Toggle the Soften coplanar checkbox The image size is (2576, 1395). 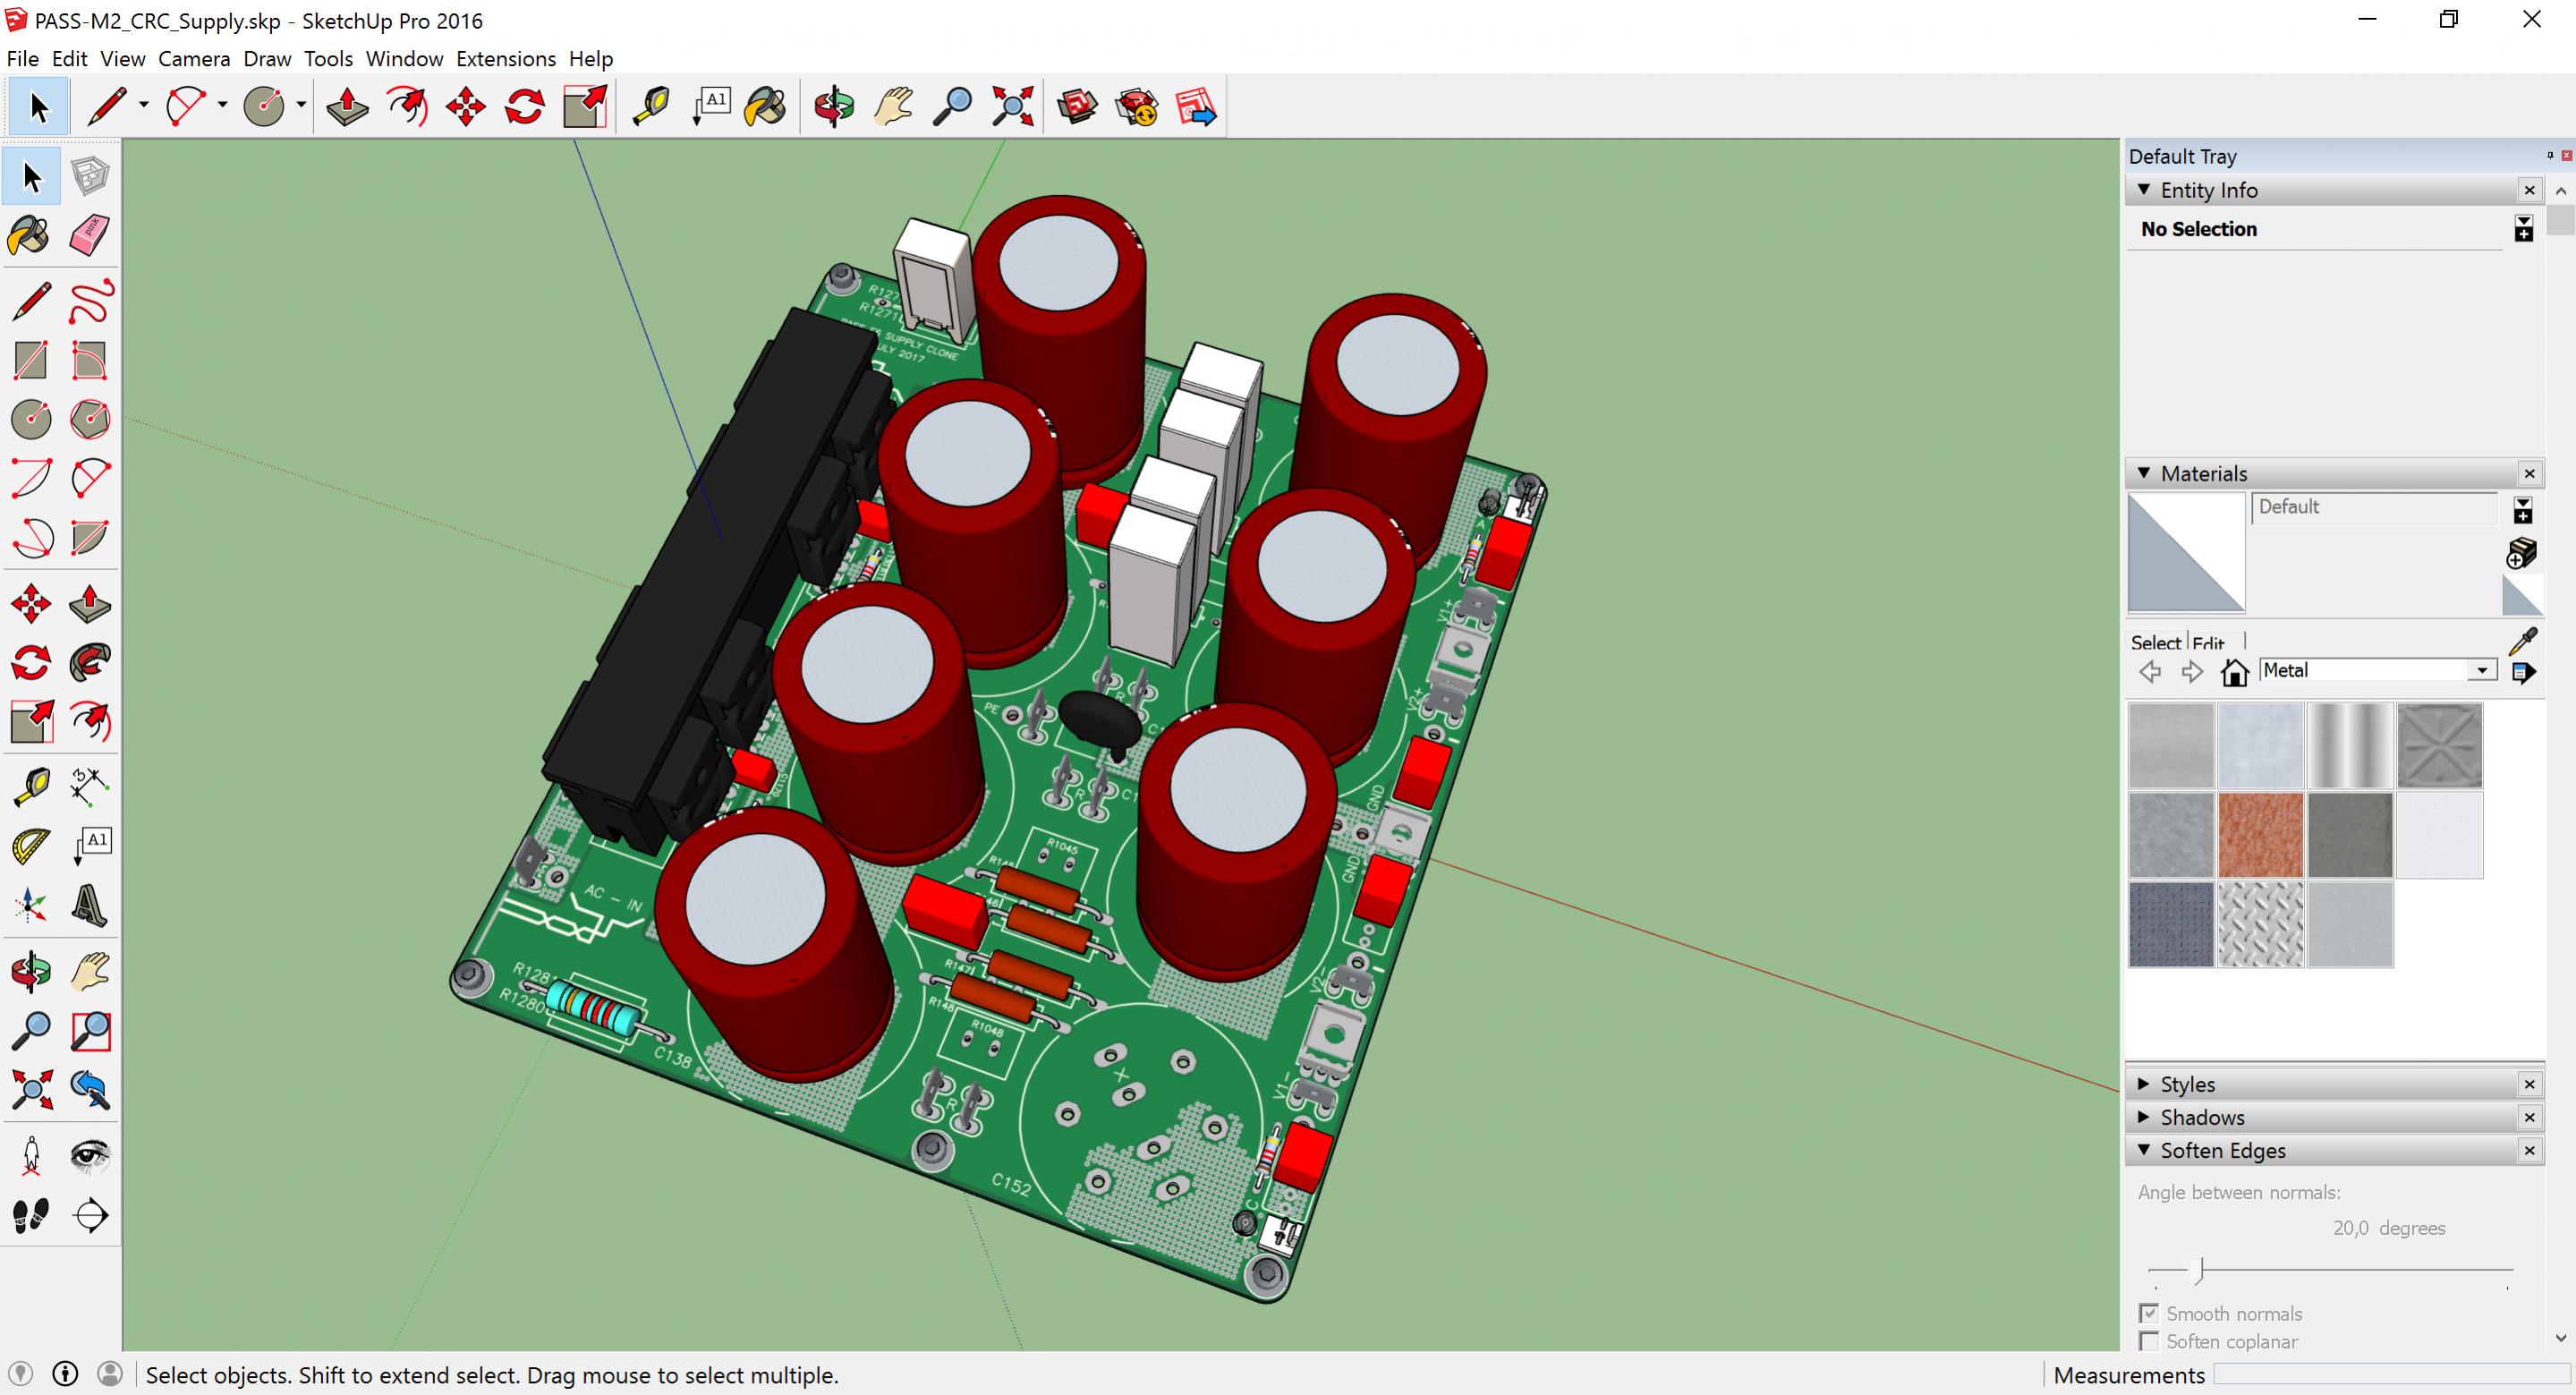click(x=2148, y=1341)
